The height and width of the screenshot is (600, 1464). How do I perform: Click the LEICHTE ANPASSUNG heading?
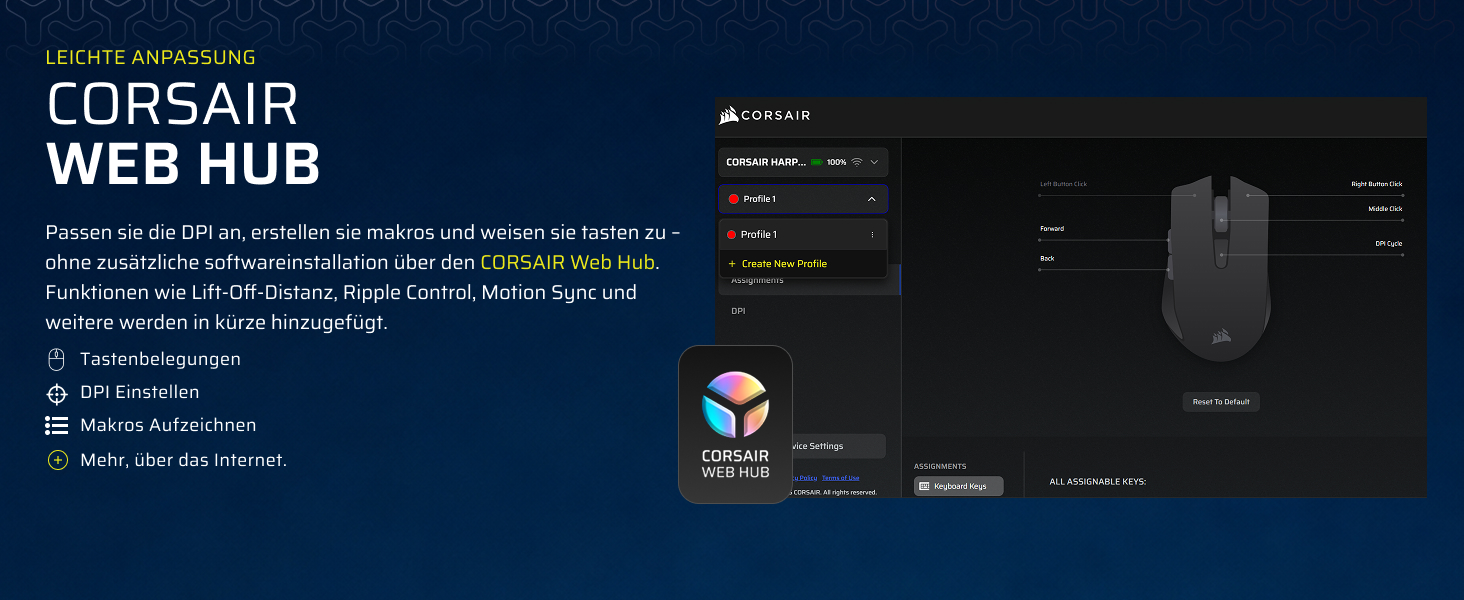coord(151,58)
